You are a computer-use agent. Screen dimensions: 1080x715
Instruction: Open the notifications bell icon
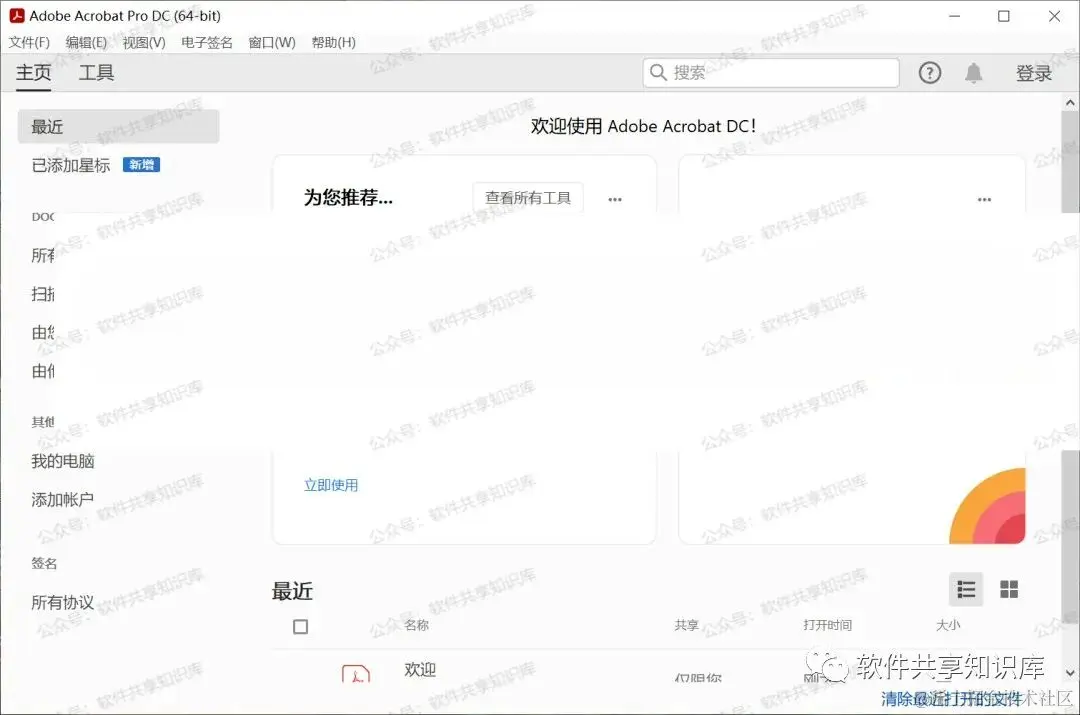pos(973,72)
